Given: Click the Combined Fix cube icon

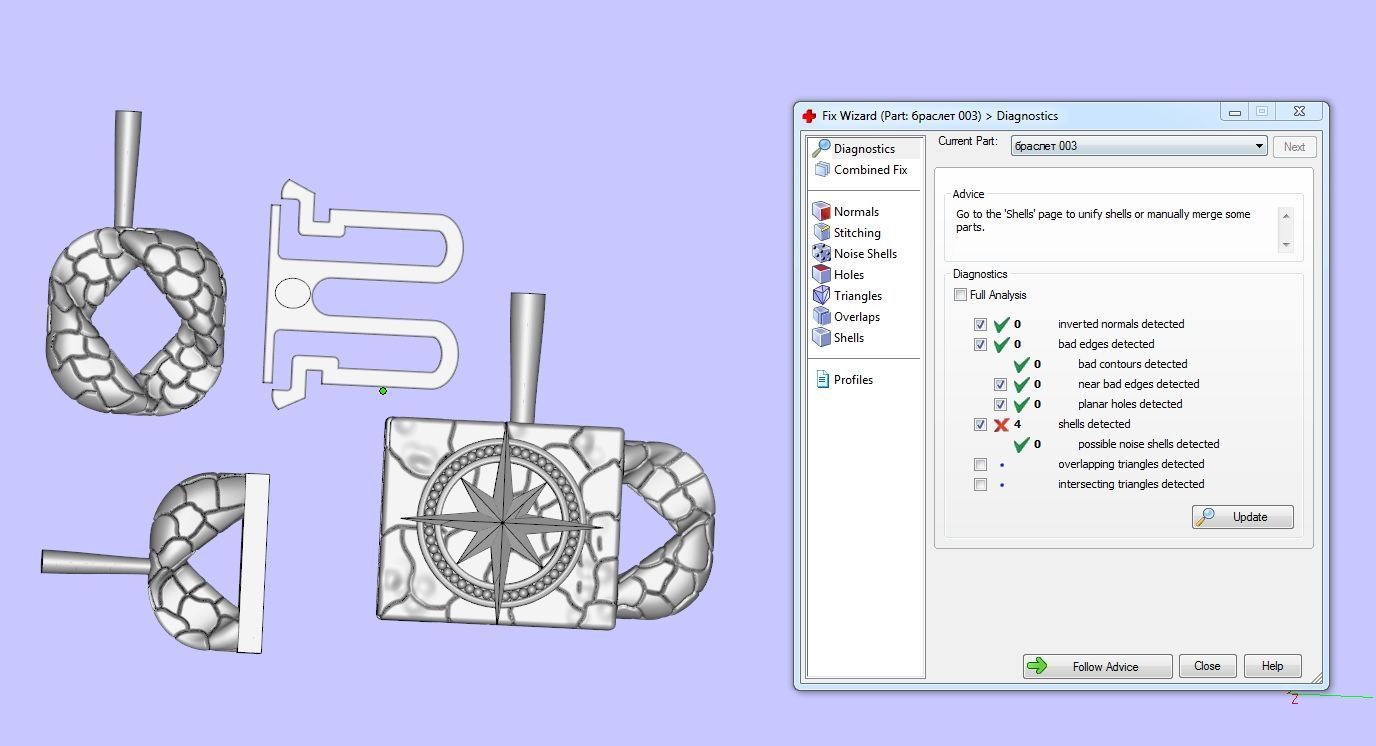Looking at the screenshot, I should click(822, 170).
